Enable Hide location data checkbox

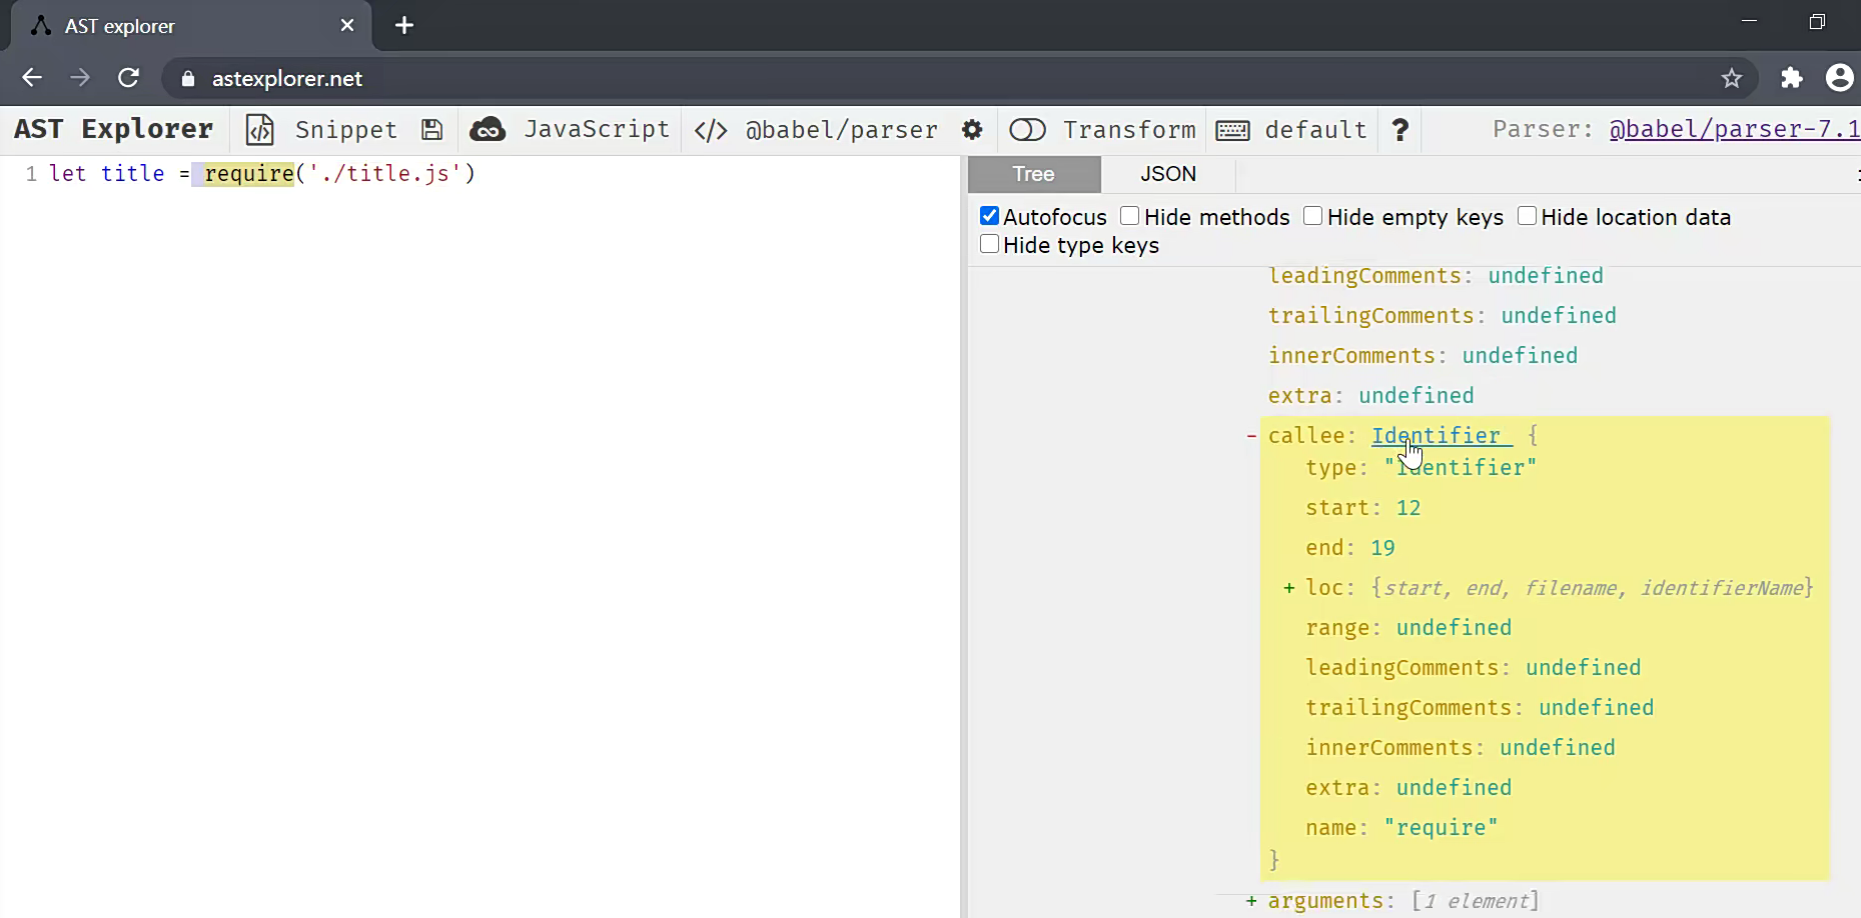[x=1527, y=216]
